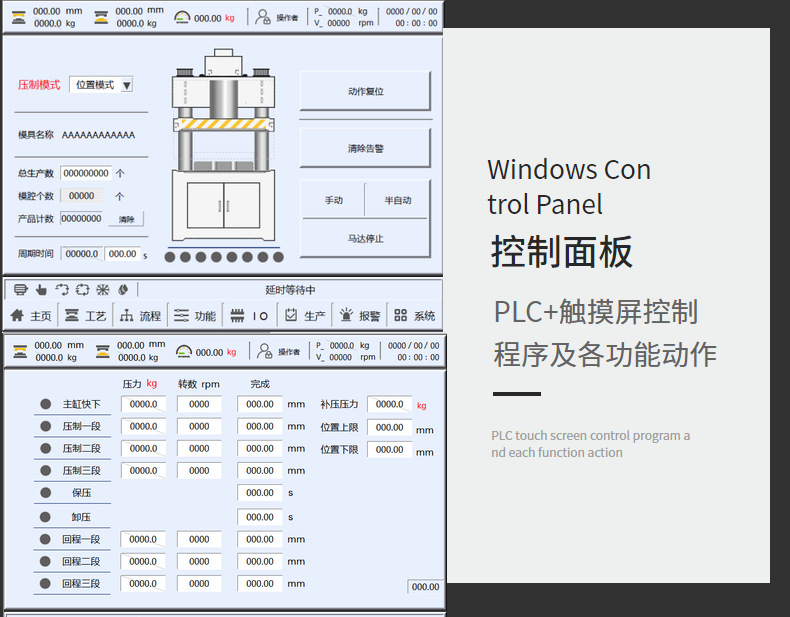This screenshot has width=790, height=617.
Task: Click the hydraulic press machine illustration
Action: pyautogui.click(x=224, y=145)
